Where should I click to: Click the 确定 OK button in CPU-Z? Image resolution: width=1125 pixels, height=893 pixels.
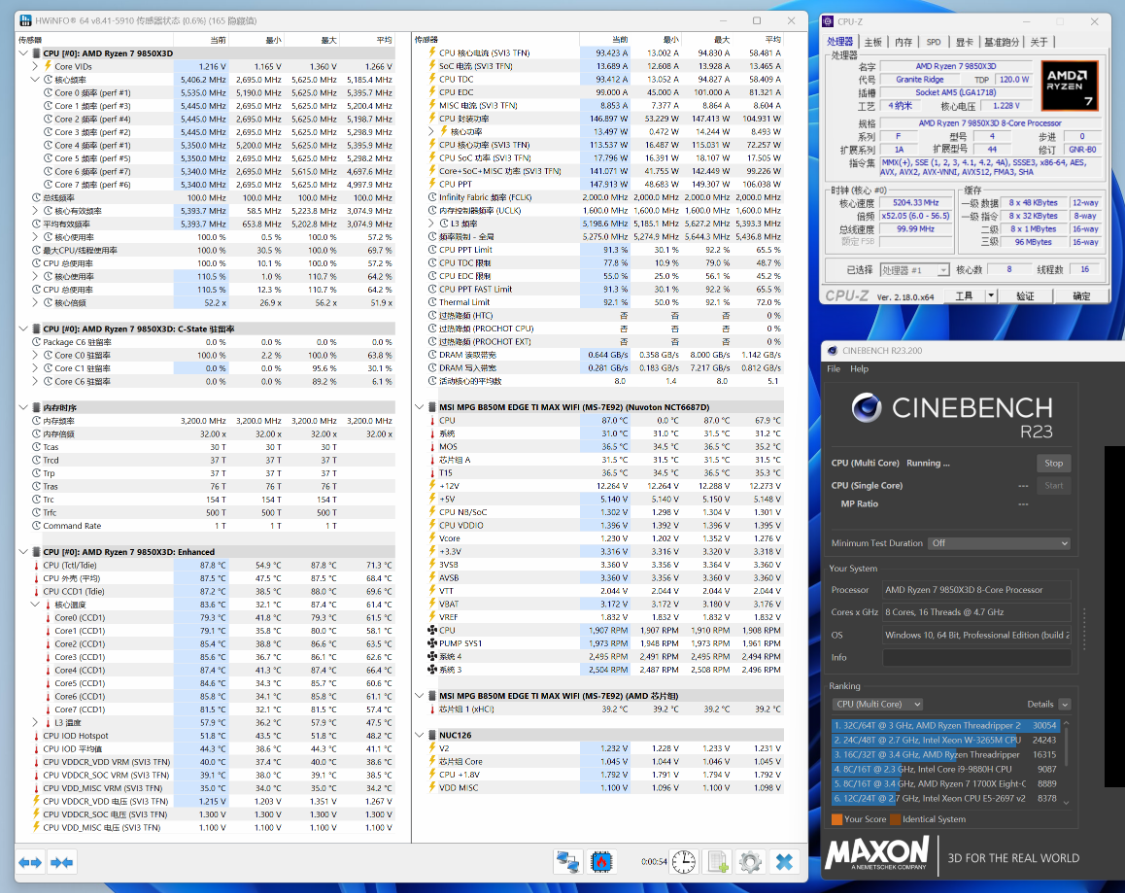(x=1081, y=296)
